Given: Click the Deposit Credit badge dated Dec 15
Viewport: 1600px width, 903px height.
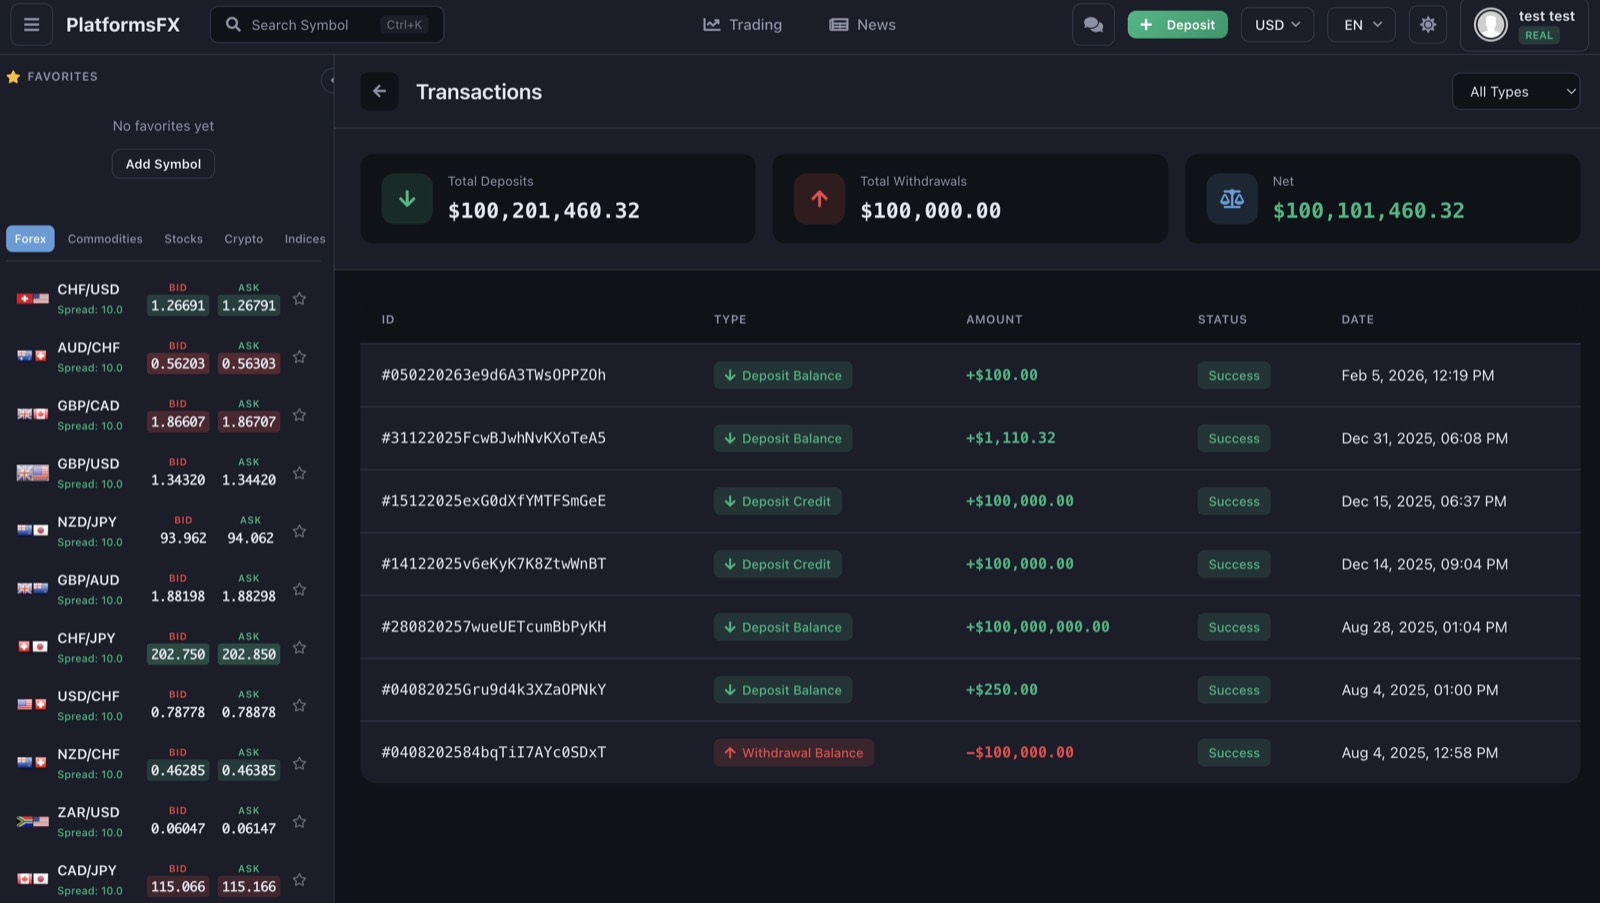Looking at the screenshot, I should click(777, 501).
